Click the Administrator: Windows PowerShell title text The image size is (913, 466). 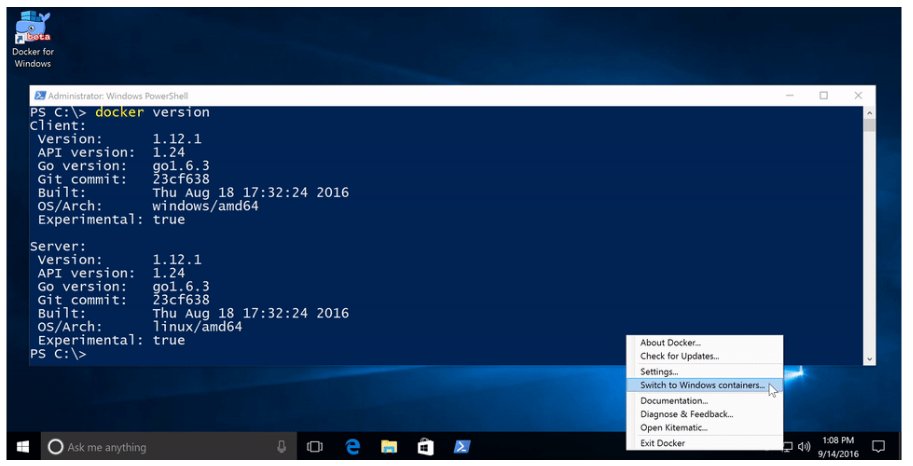point(118,96)
